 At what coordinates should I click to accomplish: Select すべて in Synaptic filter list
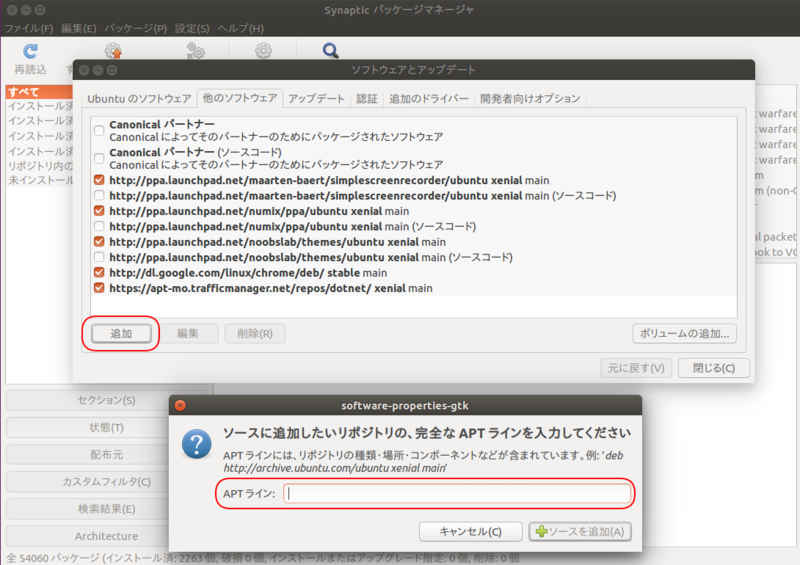(x=39, y=92)
